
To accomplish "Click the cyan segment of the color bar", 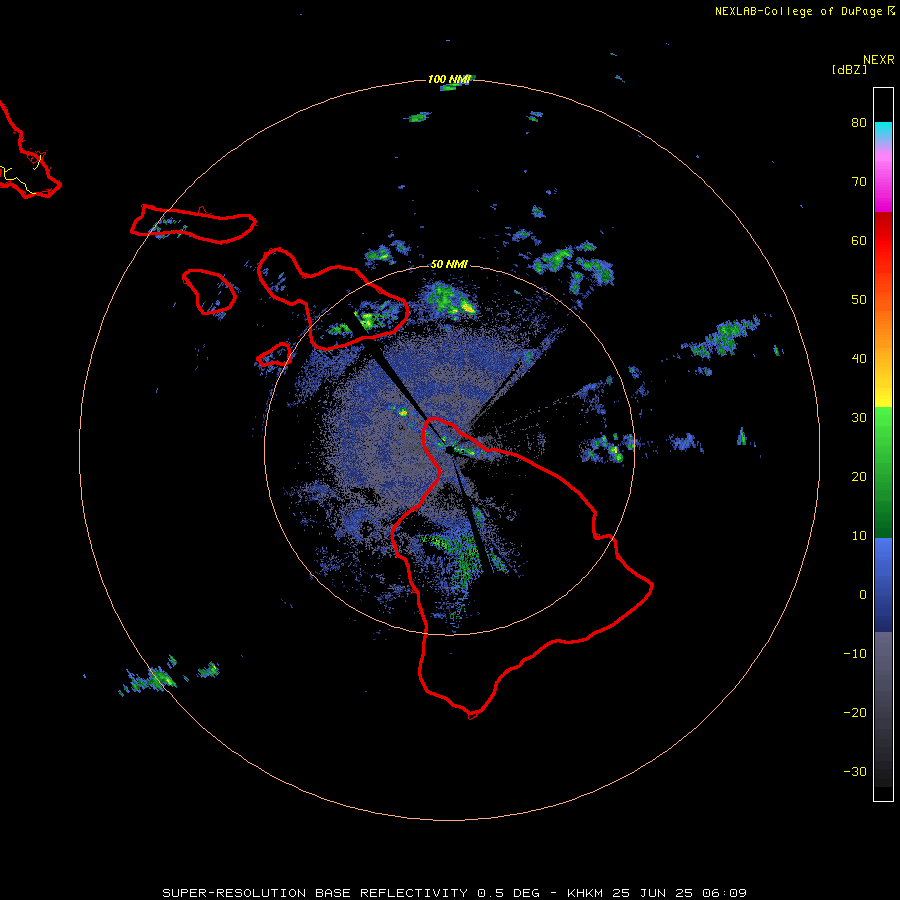I will [x=883, y=129].
